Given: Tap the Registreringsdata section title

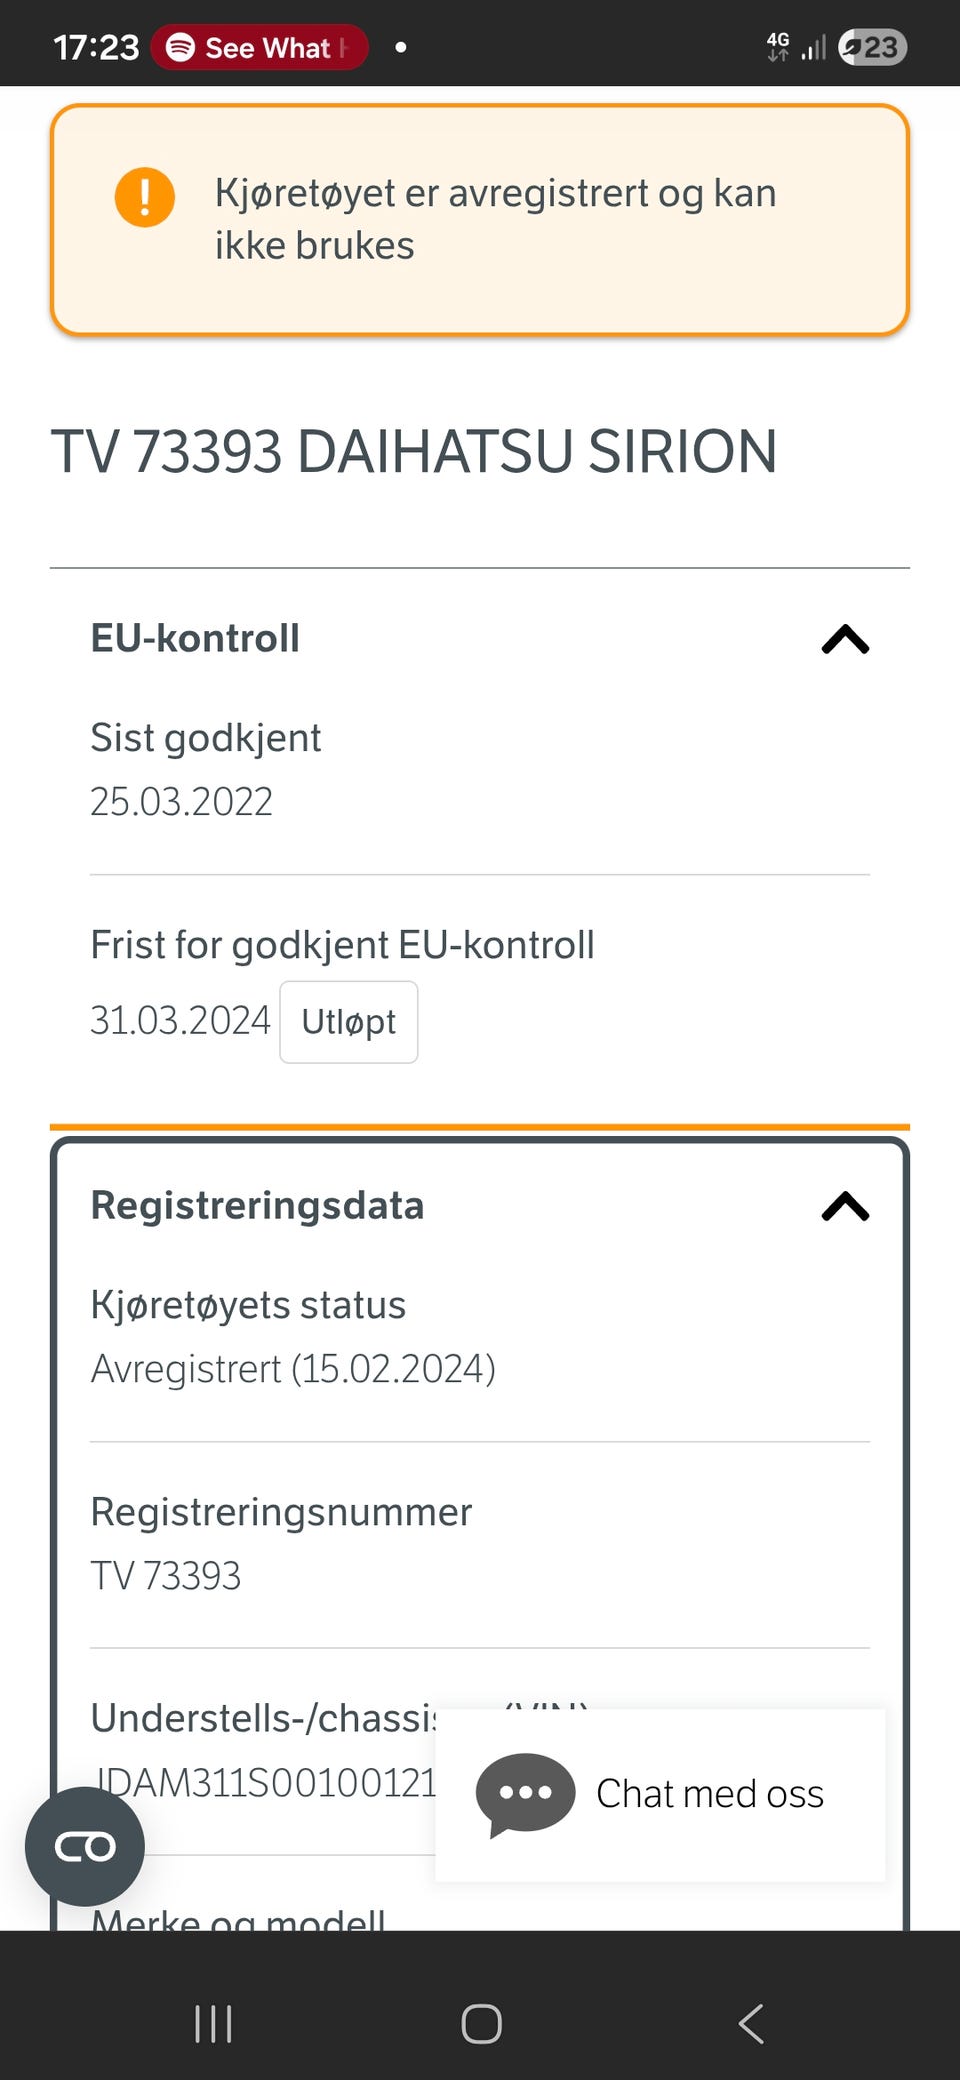Looking at the screenshot, I should pos(258,1206).
